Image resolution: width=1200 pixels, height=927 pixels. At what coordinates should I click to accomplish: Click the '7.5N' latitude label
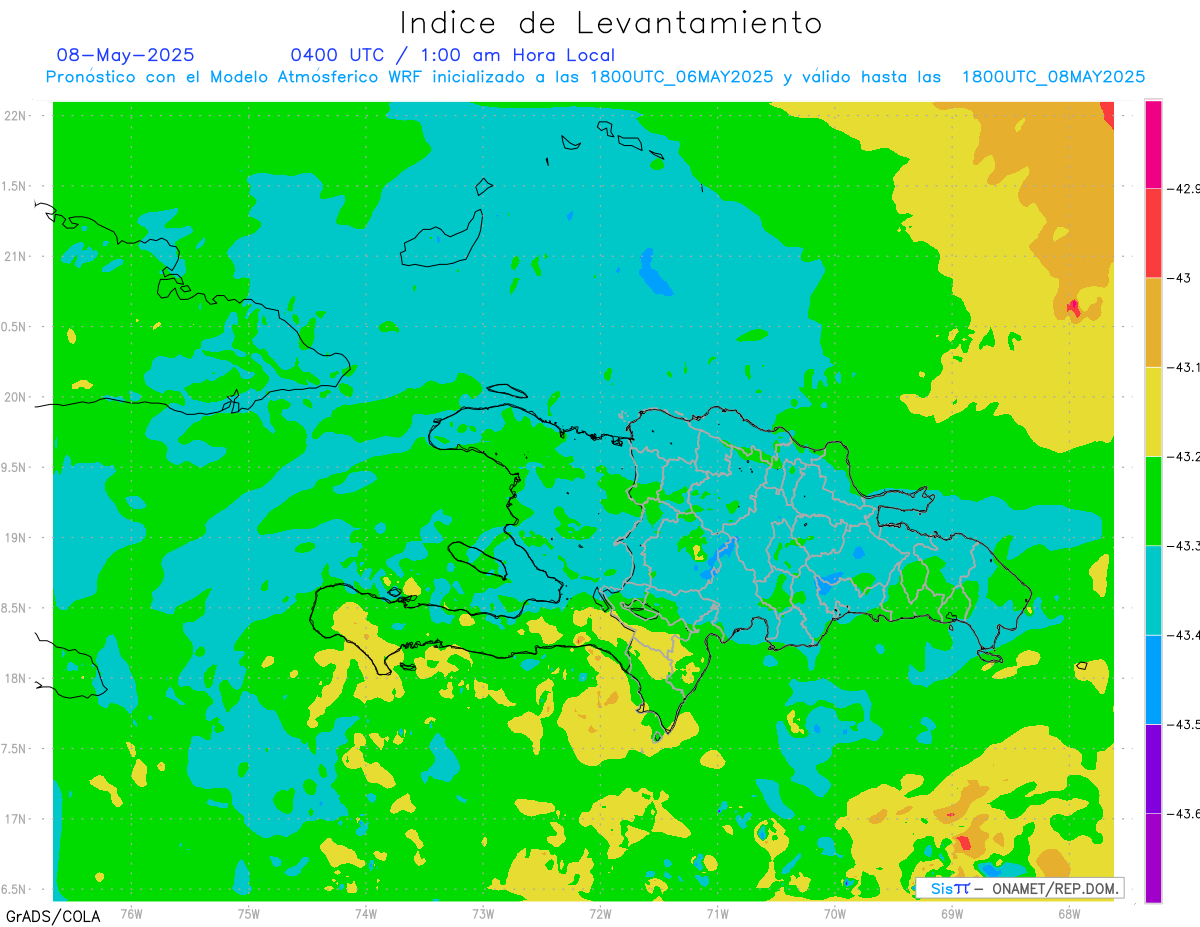(x=12, y=749)
